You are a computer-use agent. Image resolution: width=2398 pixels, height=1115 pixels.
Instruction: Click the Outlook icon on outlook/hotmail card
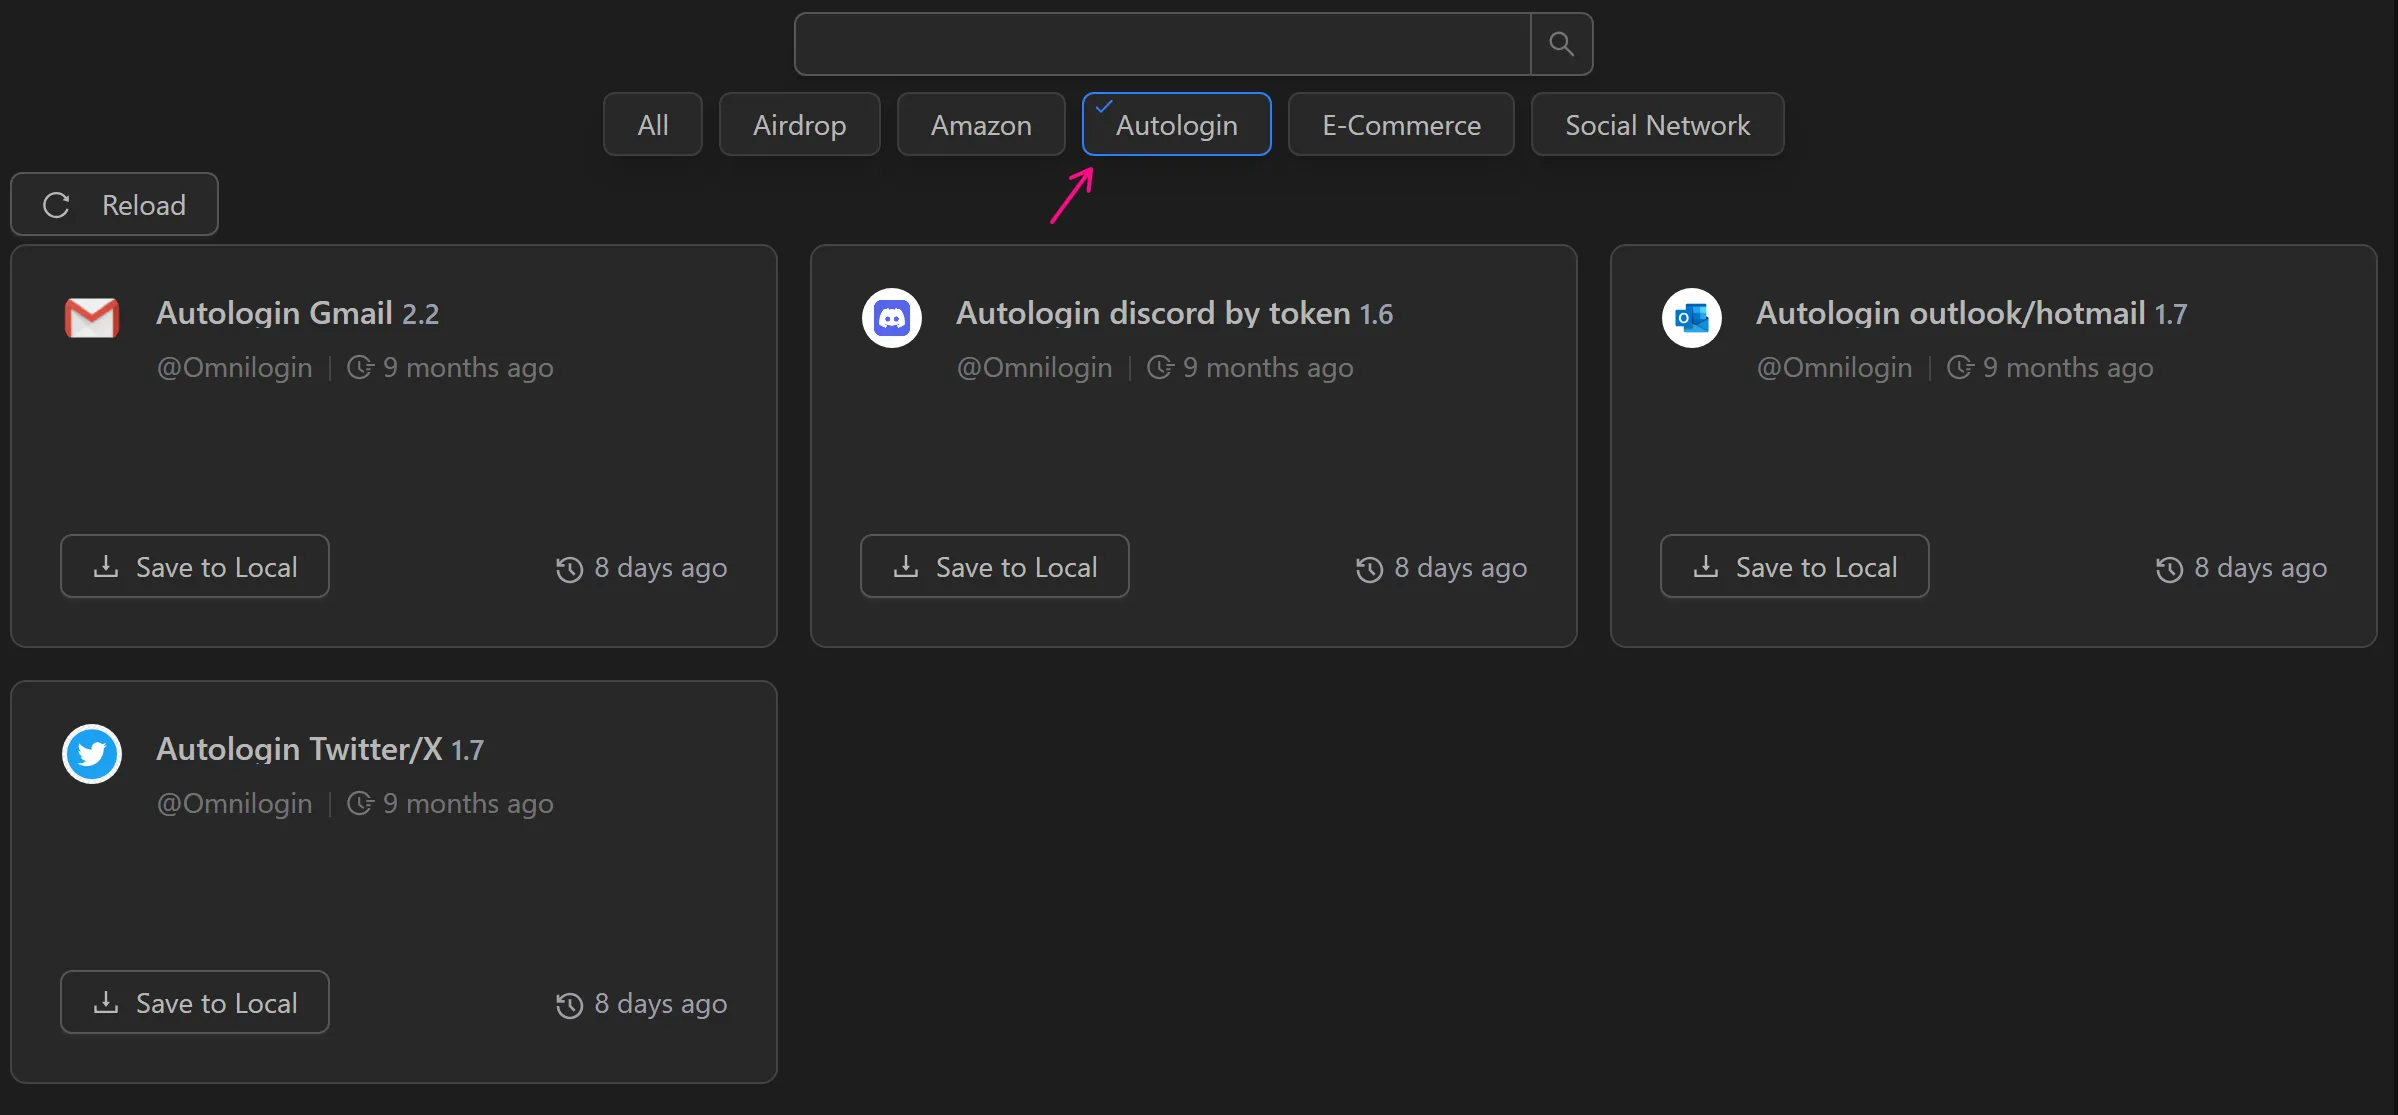tap(1690, 317)
